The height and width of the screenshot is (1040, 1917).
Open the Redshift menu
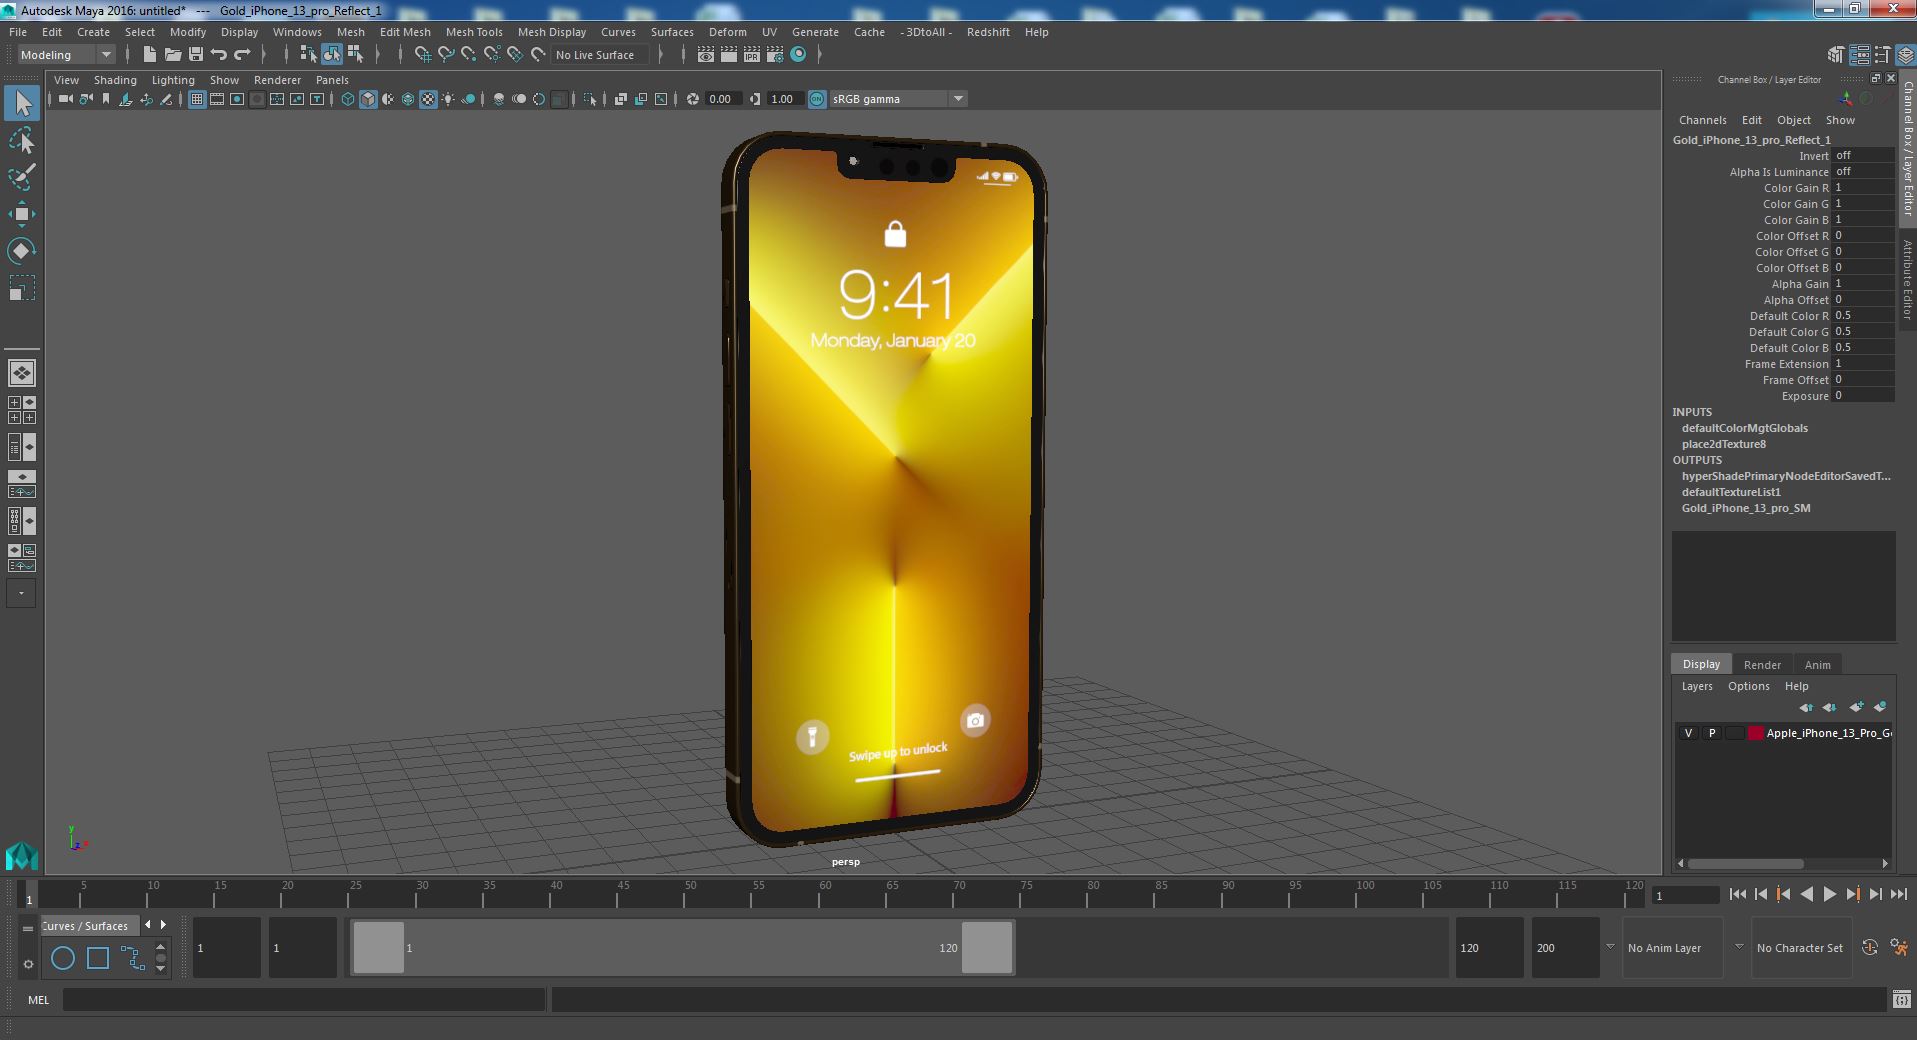988,32
